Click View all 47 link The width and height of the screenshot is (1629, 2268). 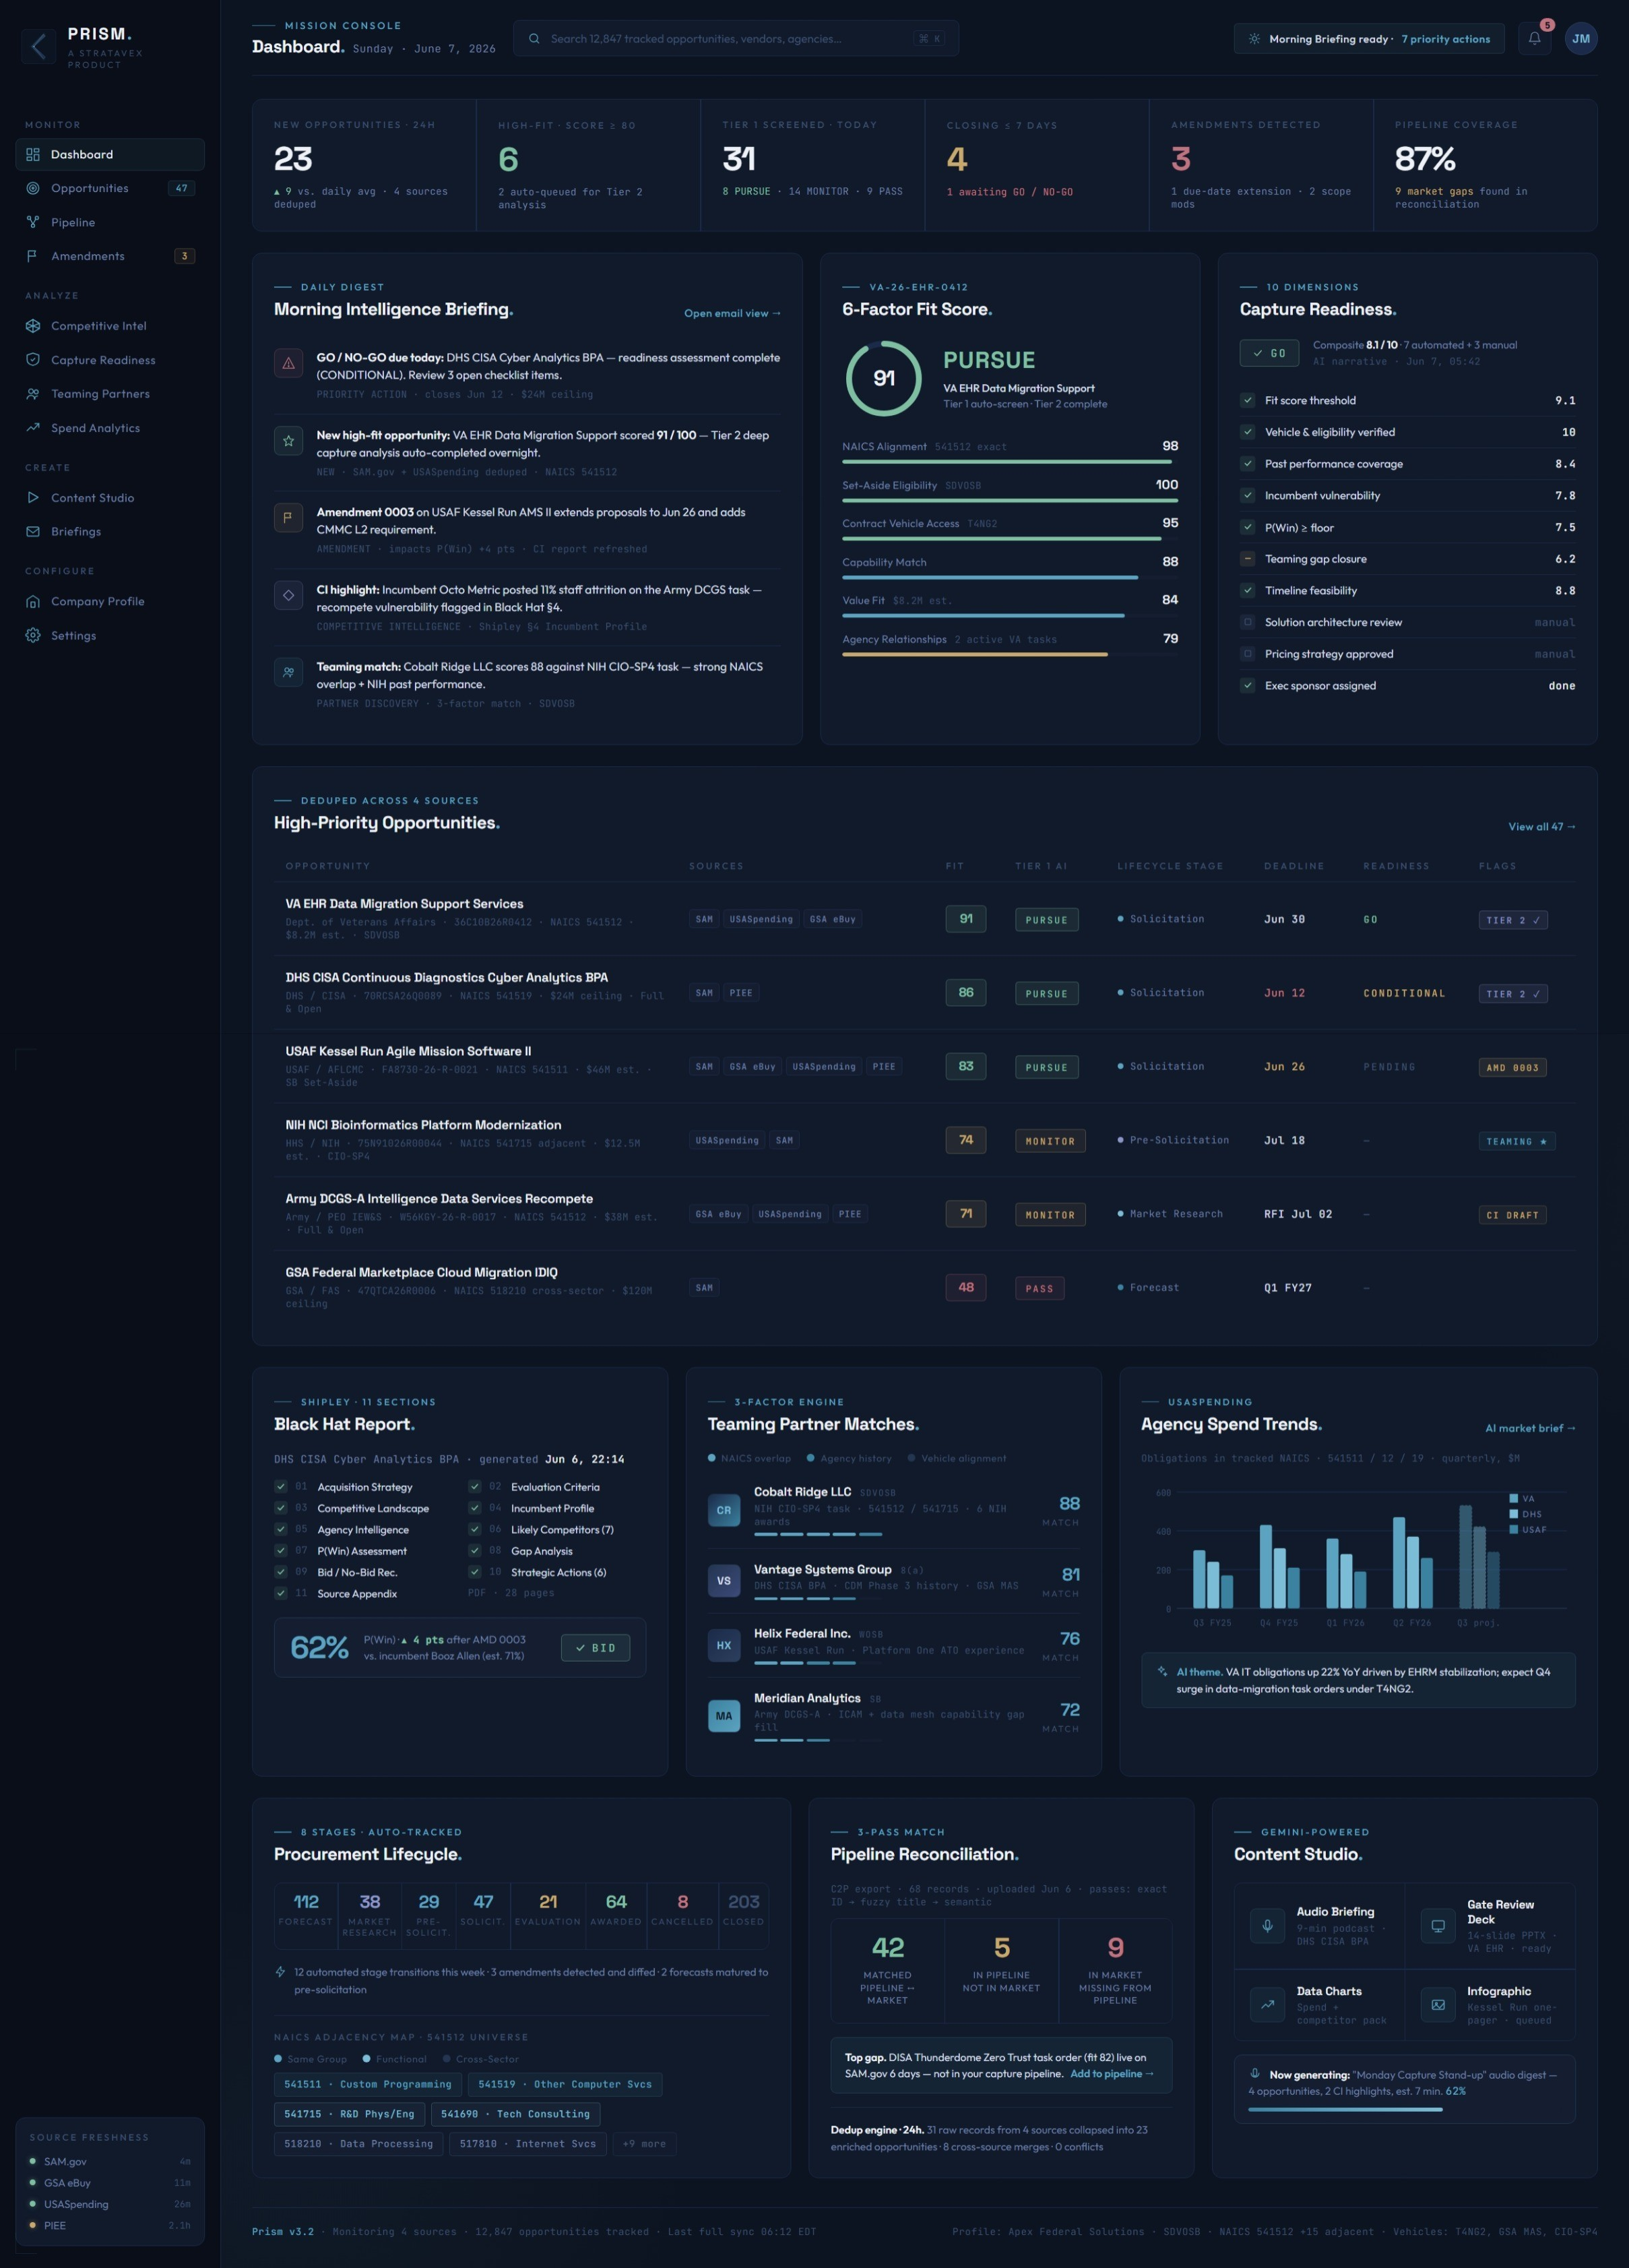coord(1541,826)
